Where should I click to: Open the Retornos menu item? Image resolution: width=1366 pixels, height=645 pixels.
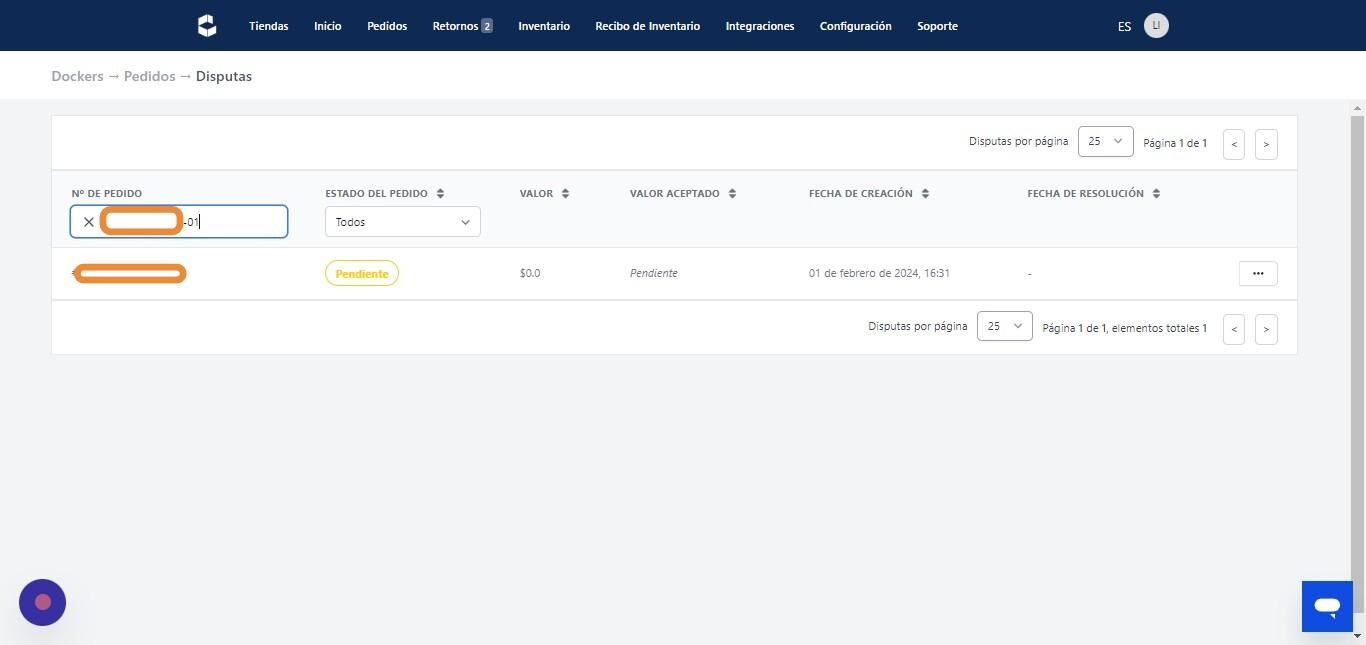pos(462,26)
